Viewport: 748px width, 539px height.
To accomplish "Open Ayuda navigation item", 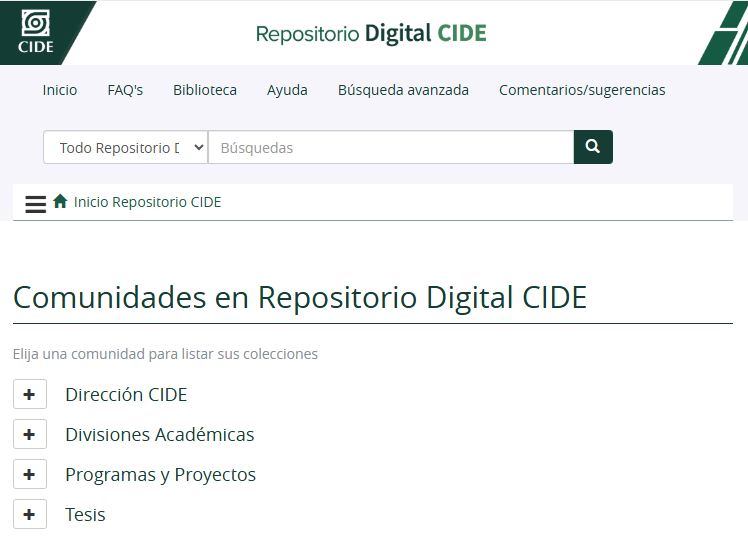I will [x=287, y=90].
